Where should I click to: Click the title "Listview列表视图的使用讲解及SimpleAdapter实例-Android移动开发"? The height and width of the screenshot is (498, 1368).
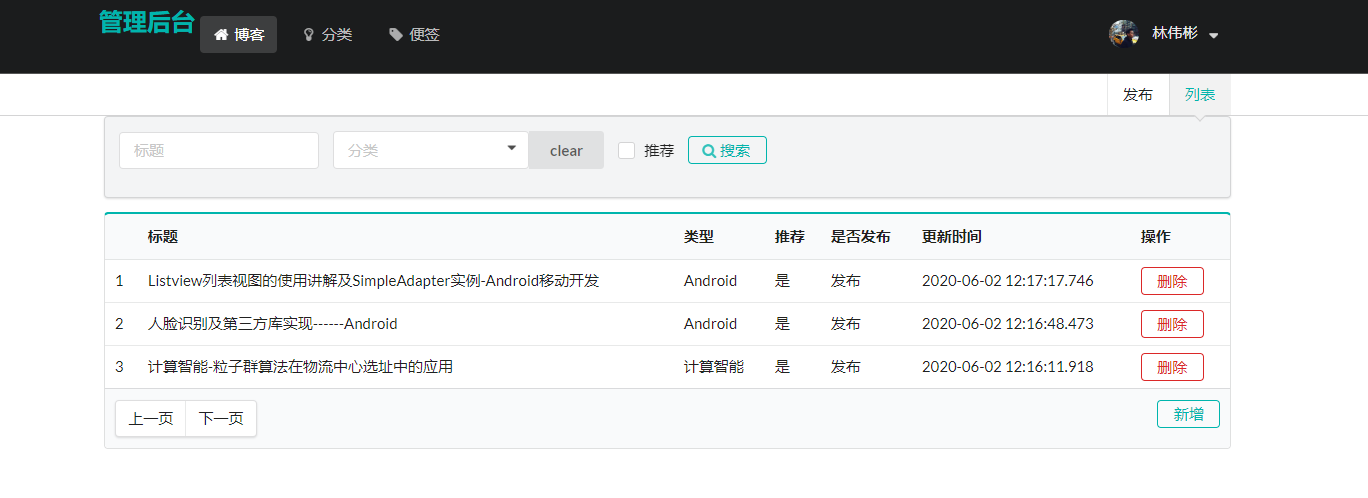[x=374, y=281]
